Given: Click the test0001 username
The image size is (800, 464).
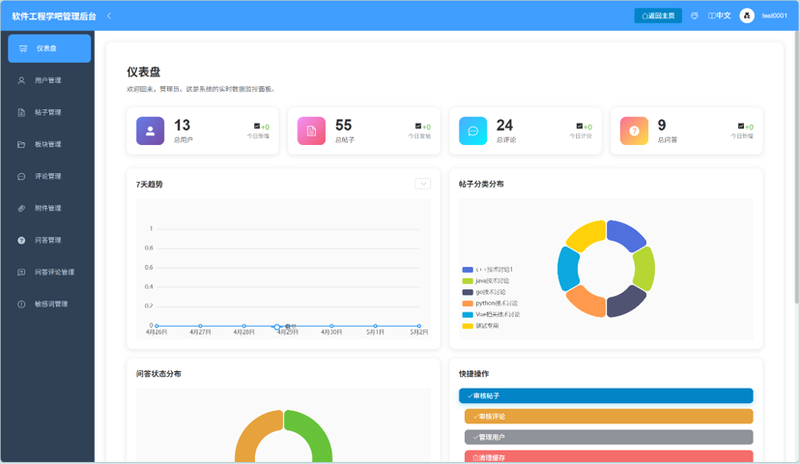Looking at the screenshot, I should [774, 16].
